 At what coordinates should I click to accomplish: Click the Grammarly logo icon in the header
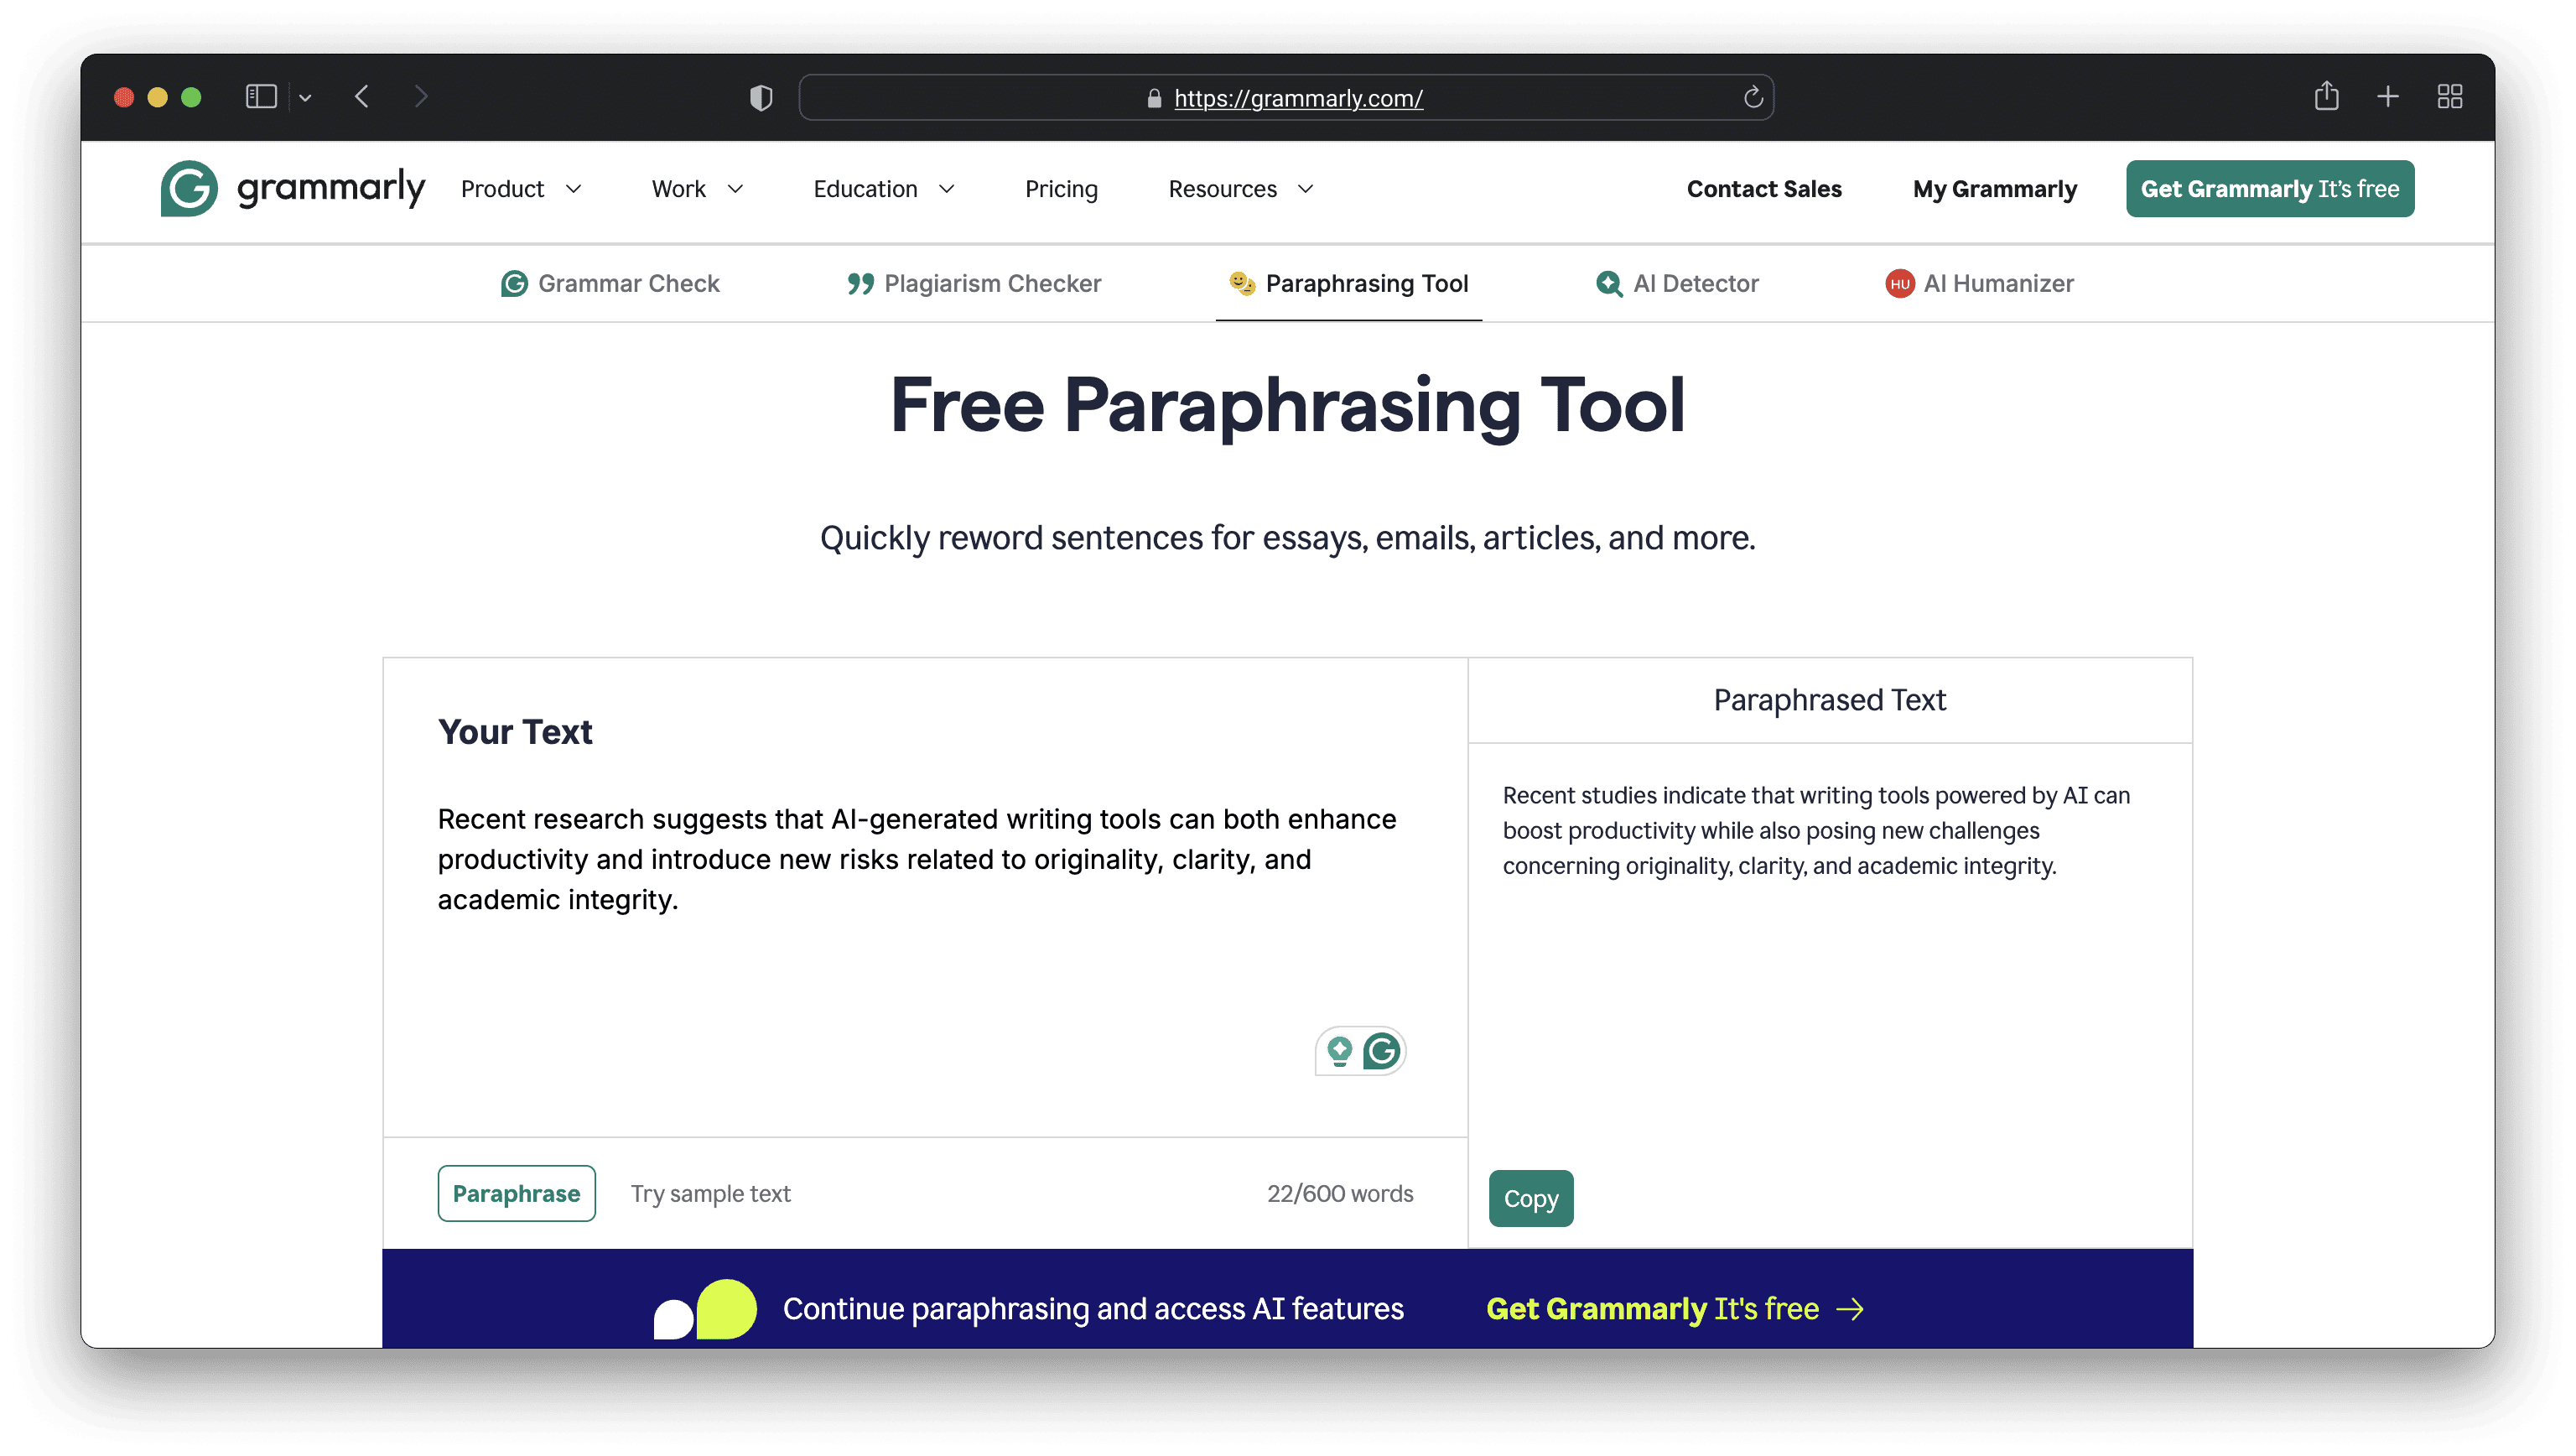click(189, 188)
